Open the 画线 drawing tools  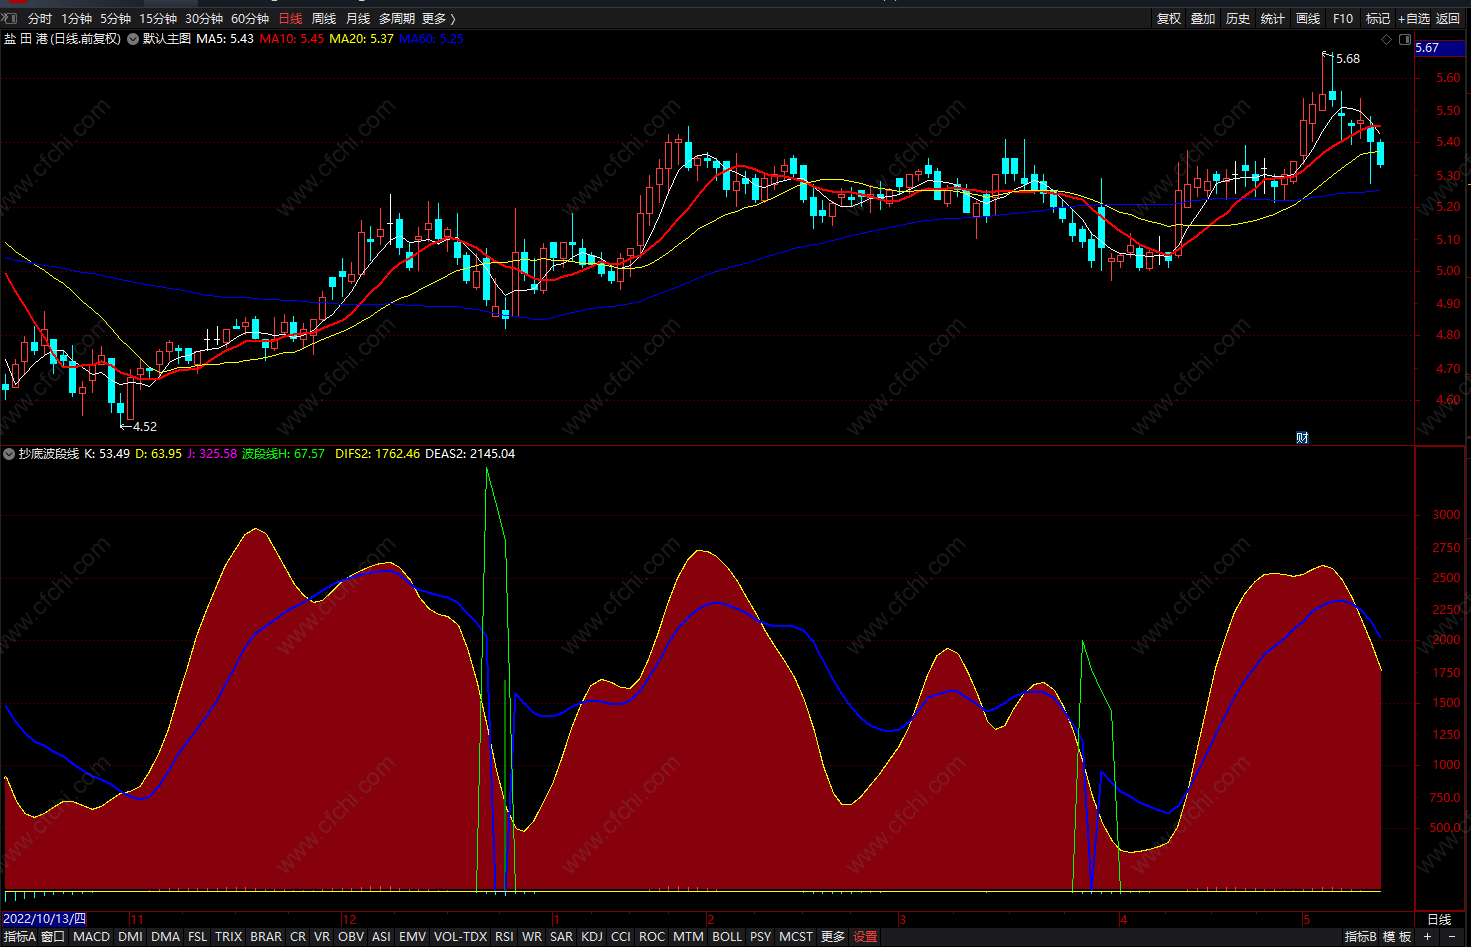tap(1308, 19)
